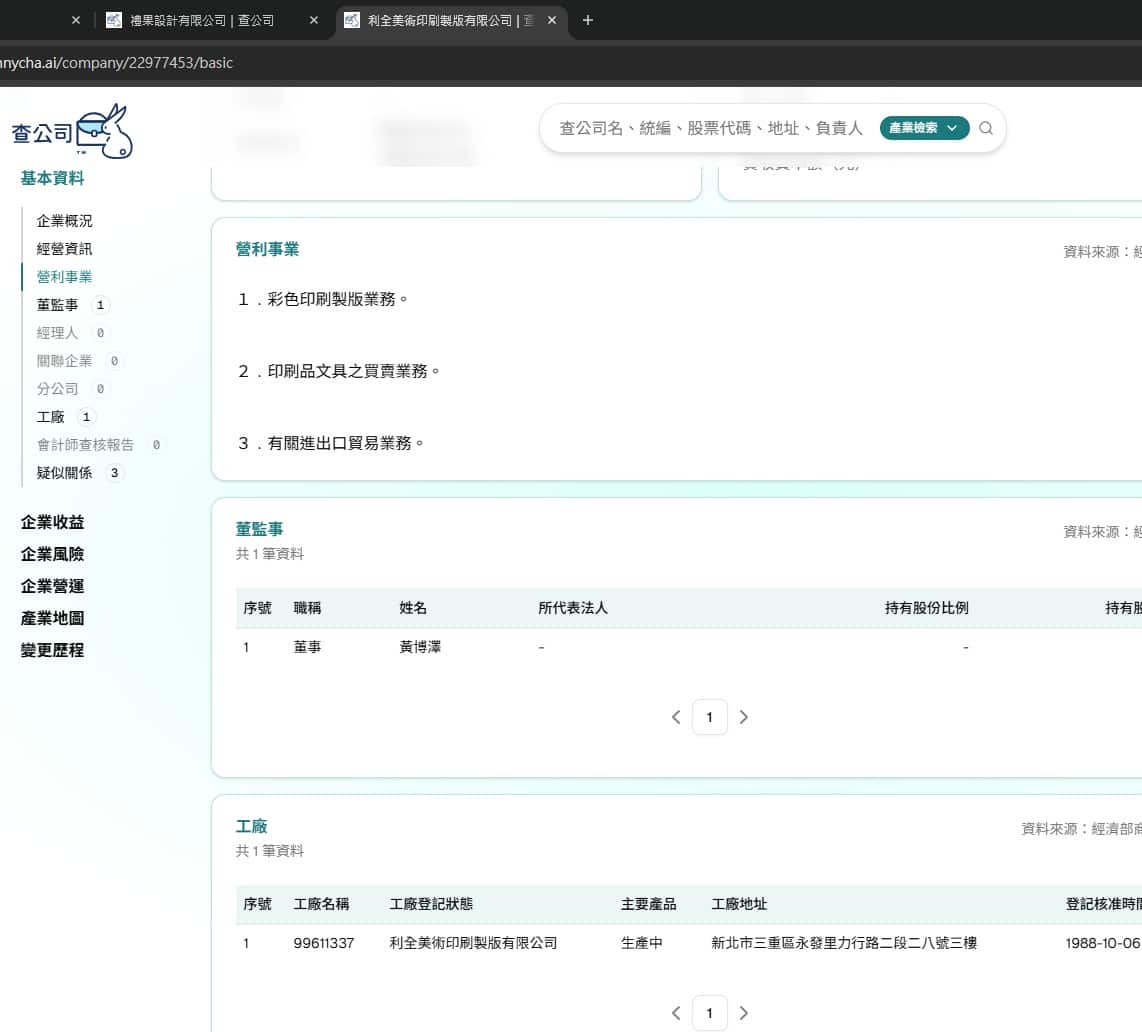Click the 生產中 status cell
Screen dimensions: 1142x1032
642,943
